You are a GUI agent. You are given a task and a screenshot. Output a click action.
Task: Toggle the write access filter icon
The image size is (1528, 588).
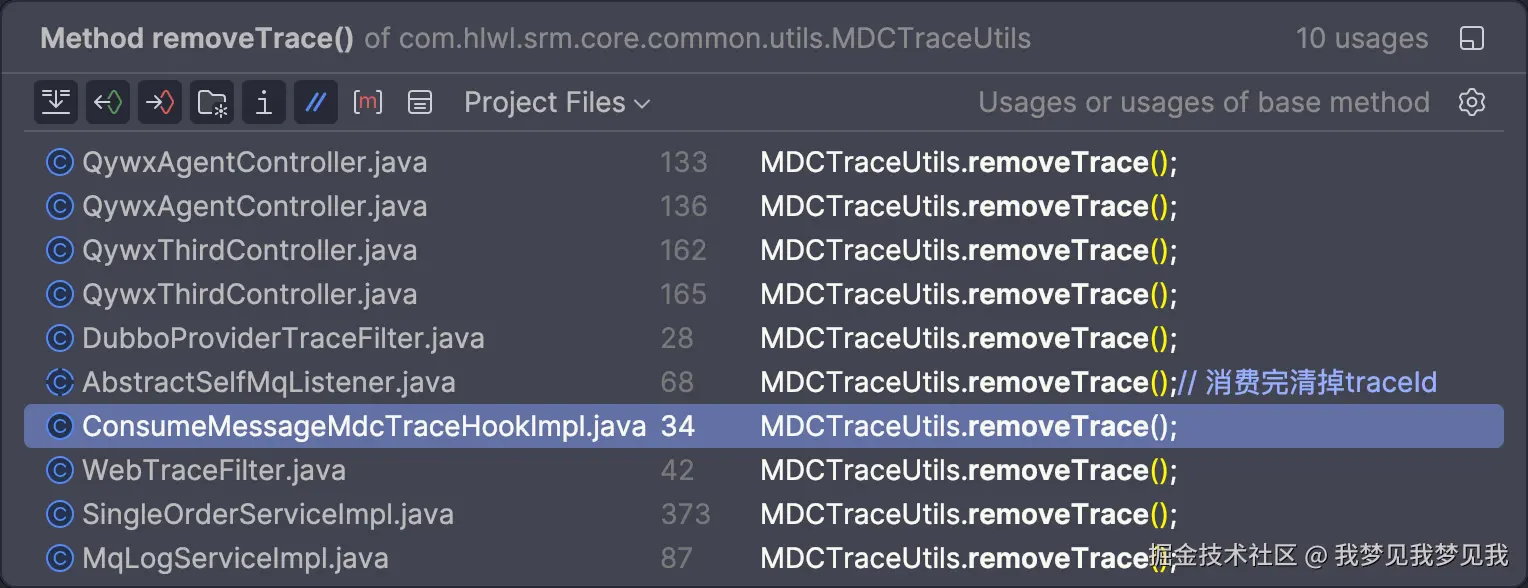pyautogui.click(x=160, y=102)
